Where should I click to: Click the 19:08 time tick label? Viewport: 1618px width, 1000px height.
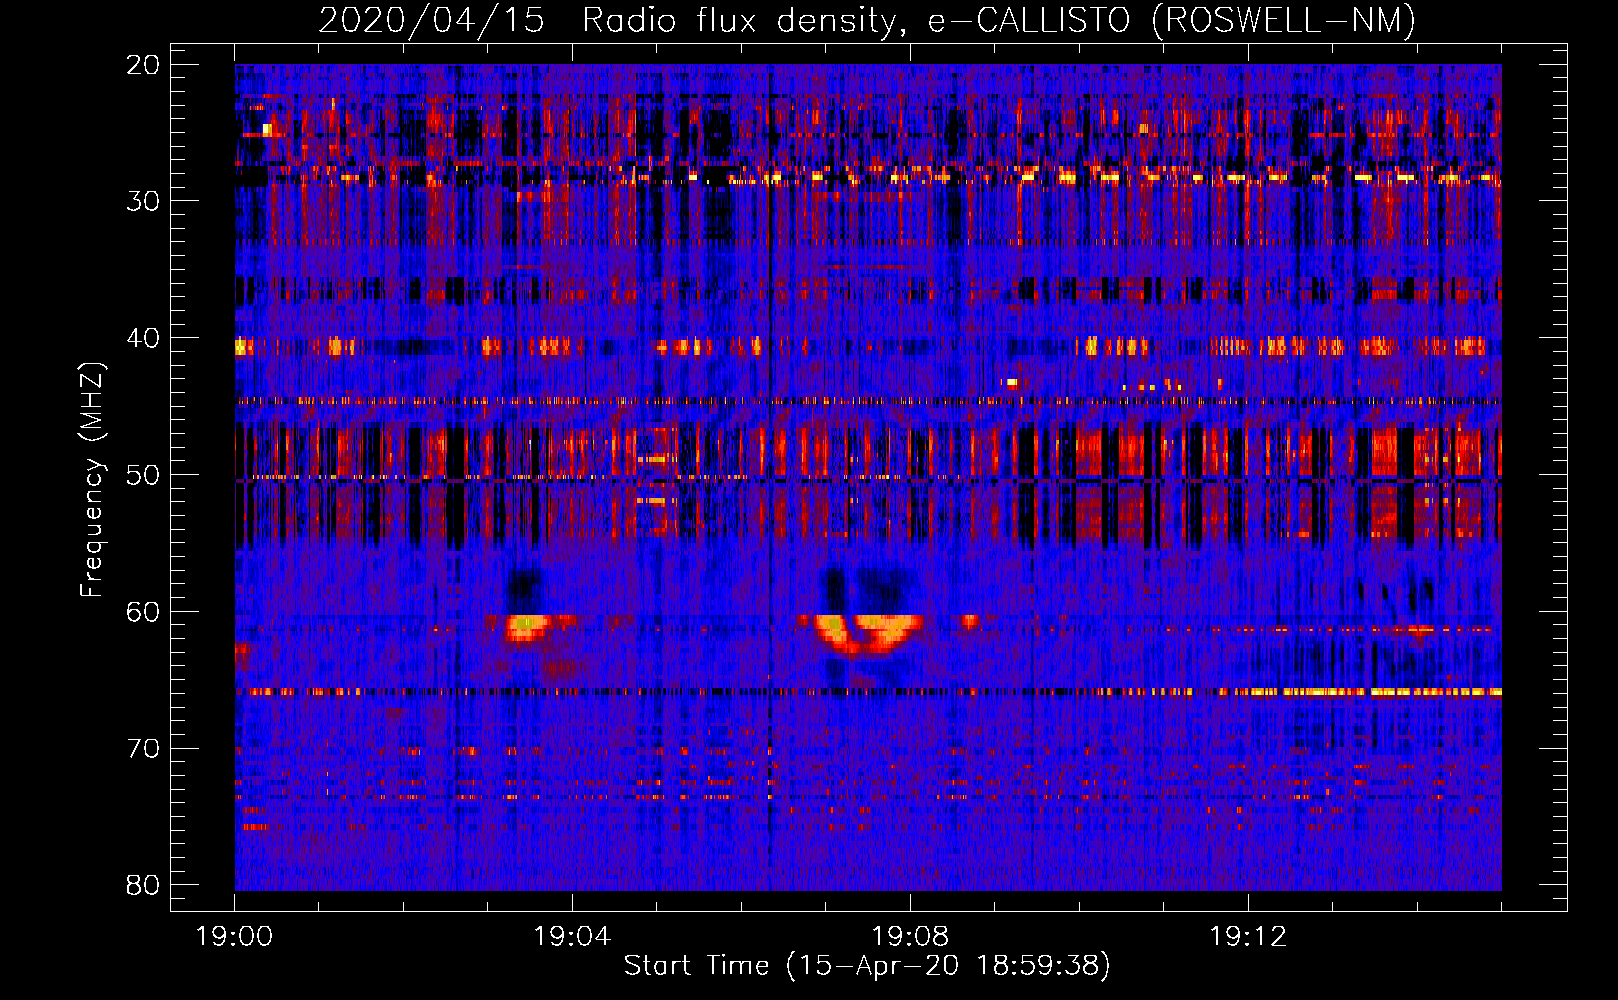(910, 937)
